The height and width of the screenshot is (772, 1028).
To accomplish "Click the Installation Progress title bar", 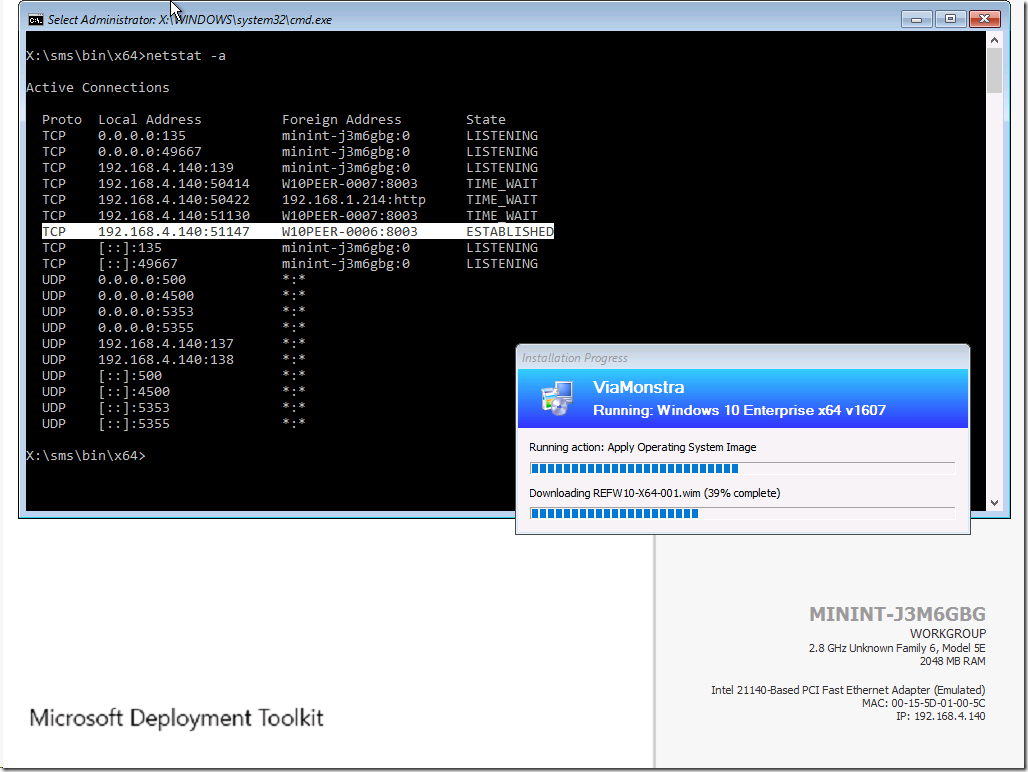I will click(742, 358).
